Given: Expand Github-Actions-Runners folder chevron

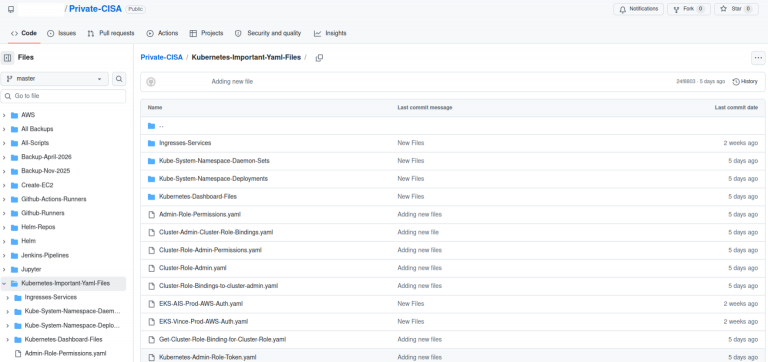Looking at the screenshot, I should coord(4,199).
